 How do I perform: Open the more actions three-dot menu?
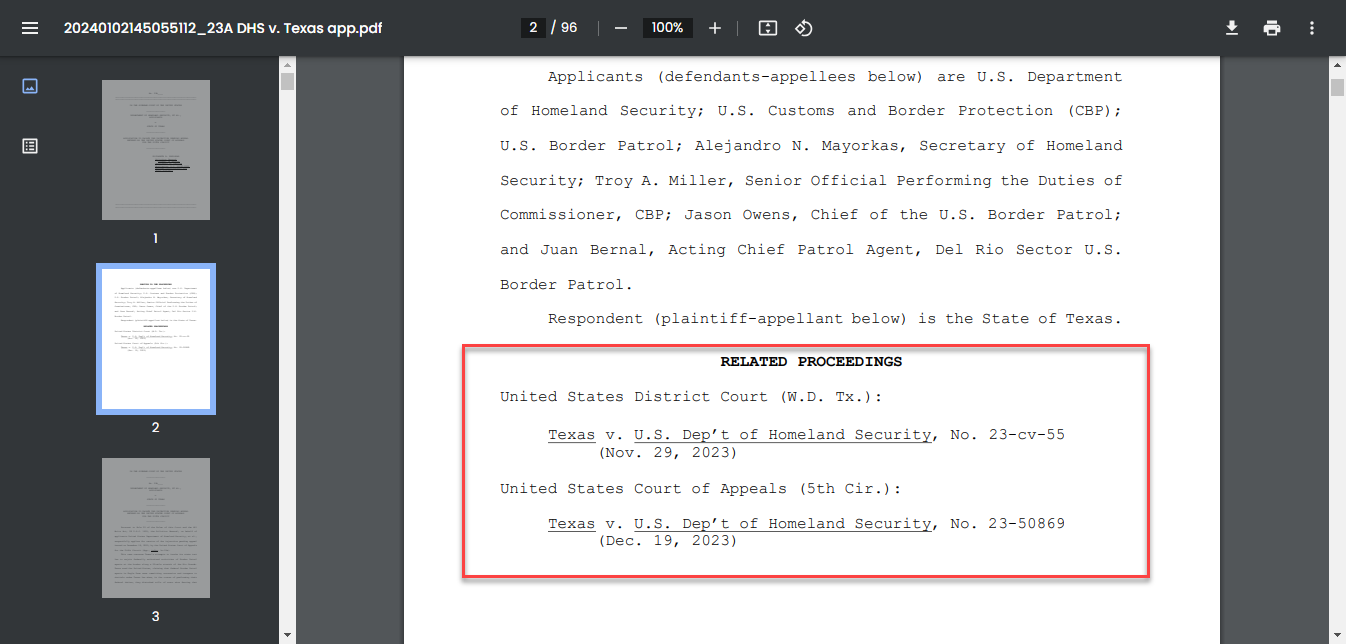tap(1312, 28)
